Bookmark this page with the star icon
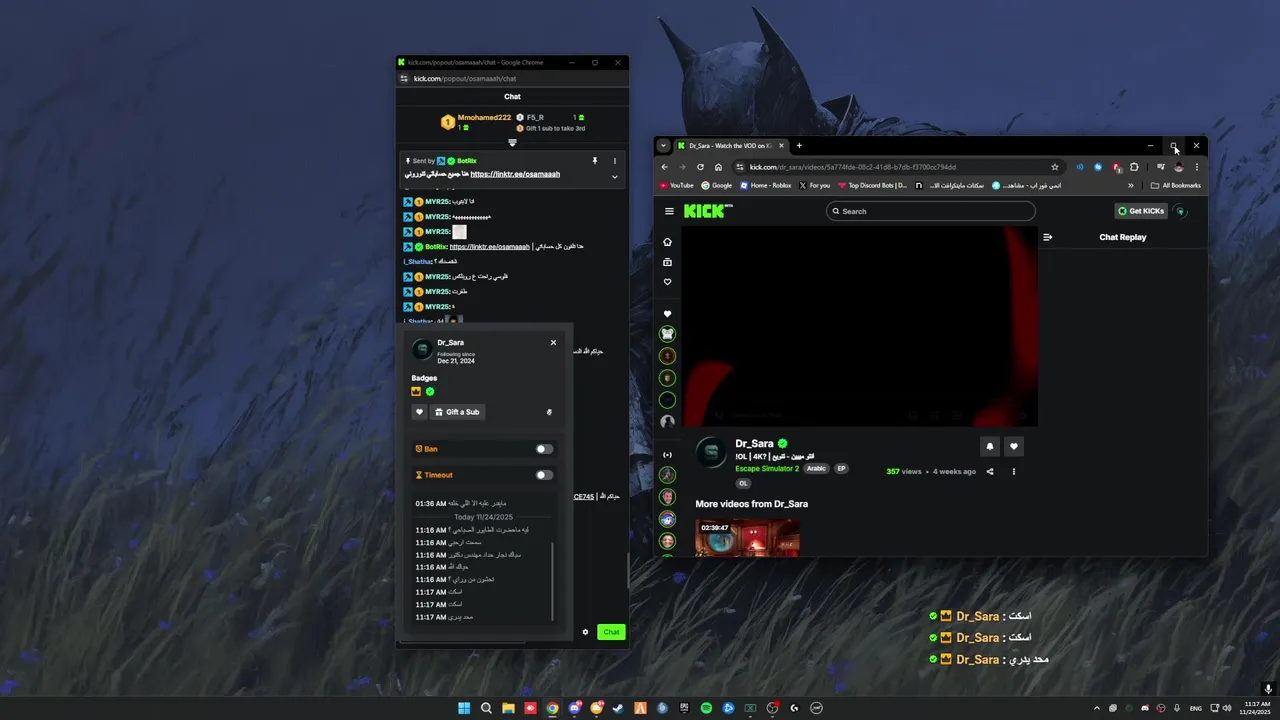Viewport: 1280px width, 720px height. click(1054, 167)
